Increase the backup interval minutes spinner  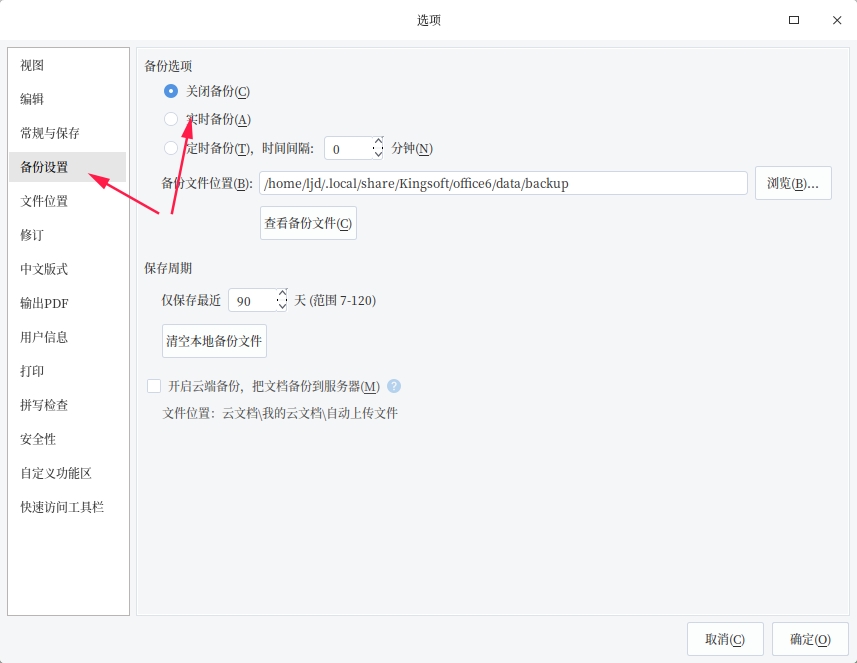(x=378, y=142)
